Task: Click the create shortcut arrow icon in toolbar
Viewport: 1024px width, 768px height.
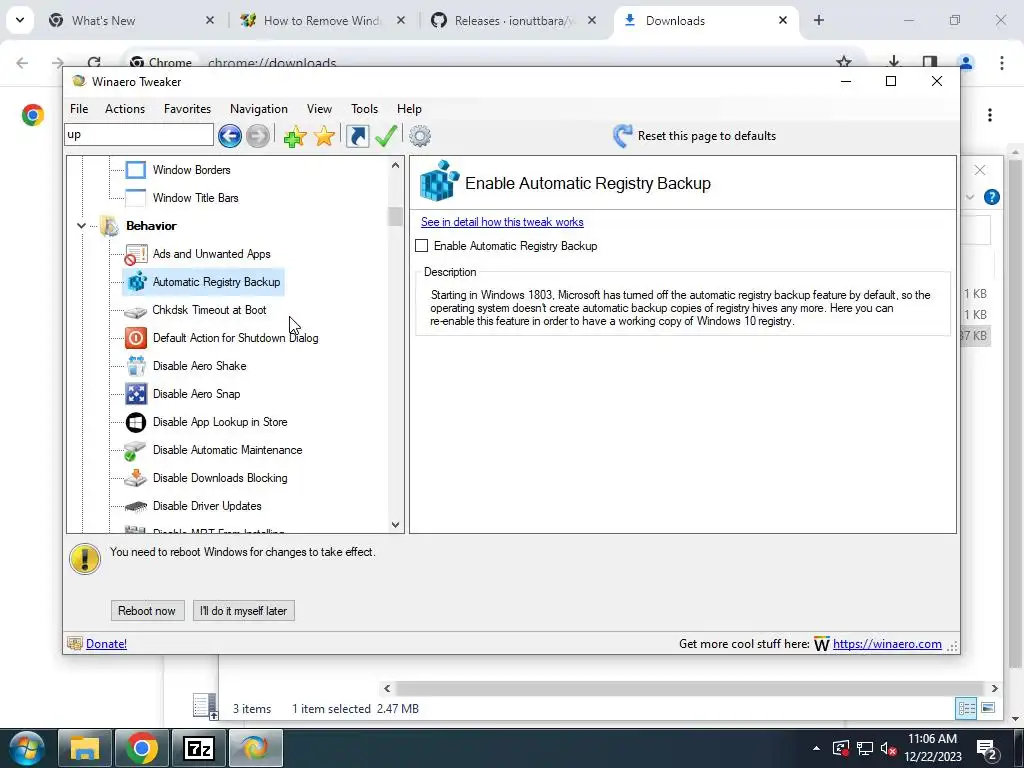Action: [x=357, y=136]
